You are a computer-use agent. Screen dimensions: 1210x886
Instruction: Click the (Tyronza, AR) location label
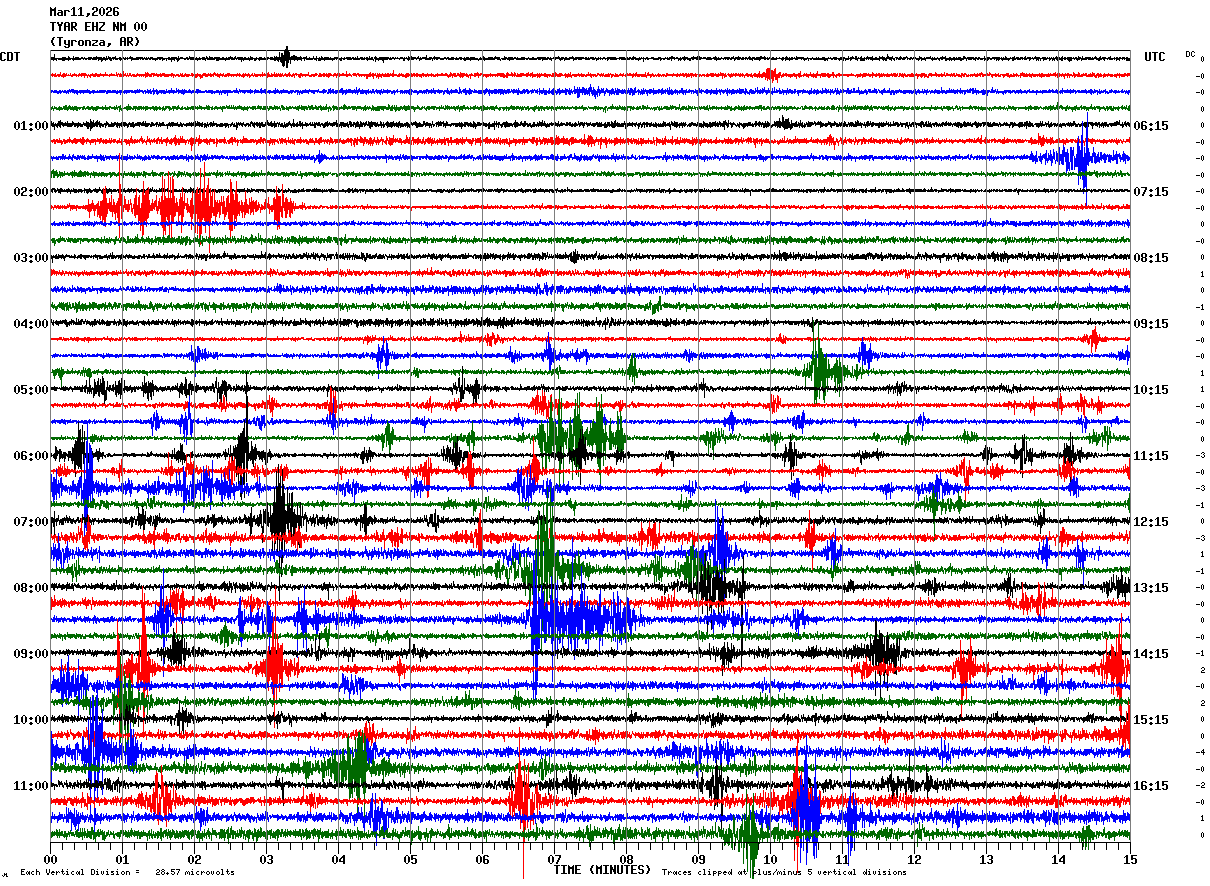95,42
